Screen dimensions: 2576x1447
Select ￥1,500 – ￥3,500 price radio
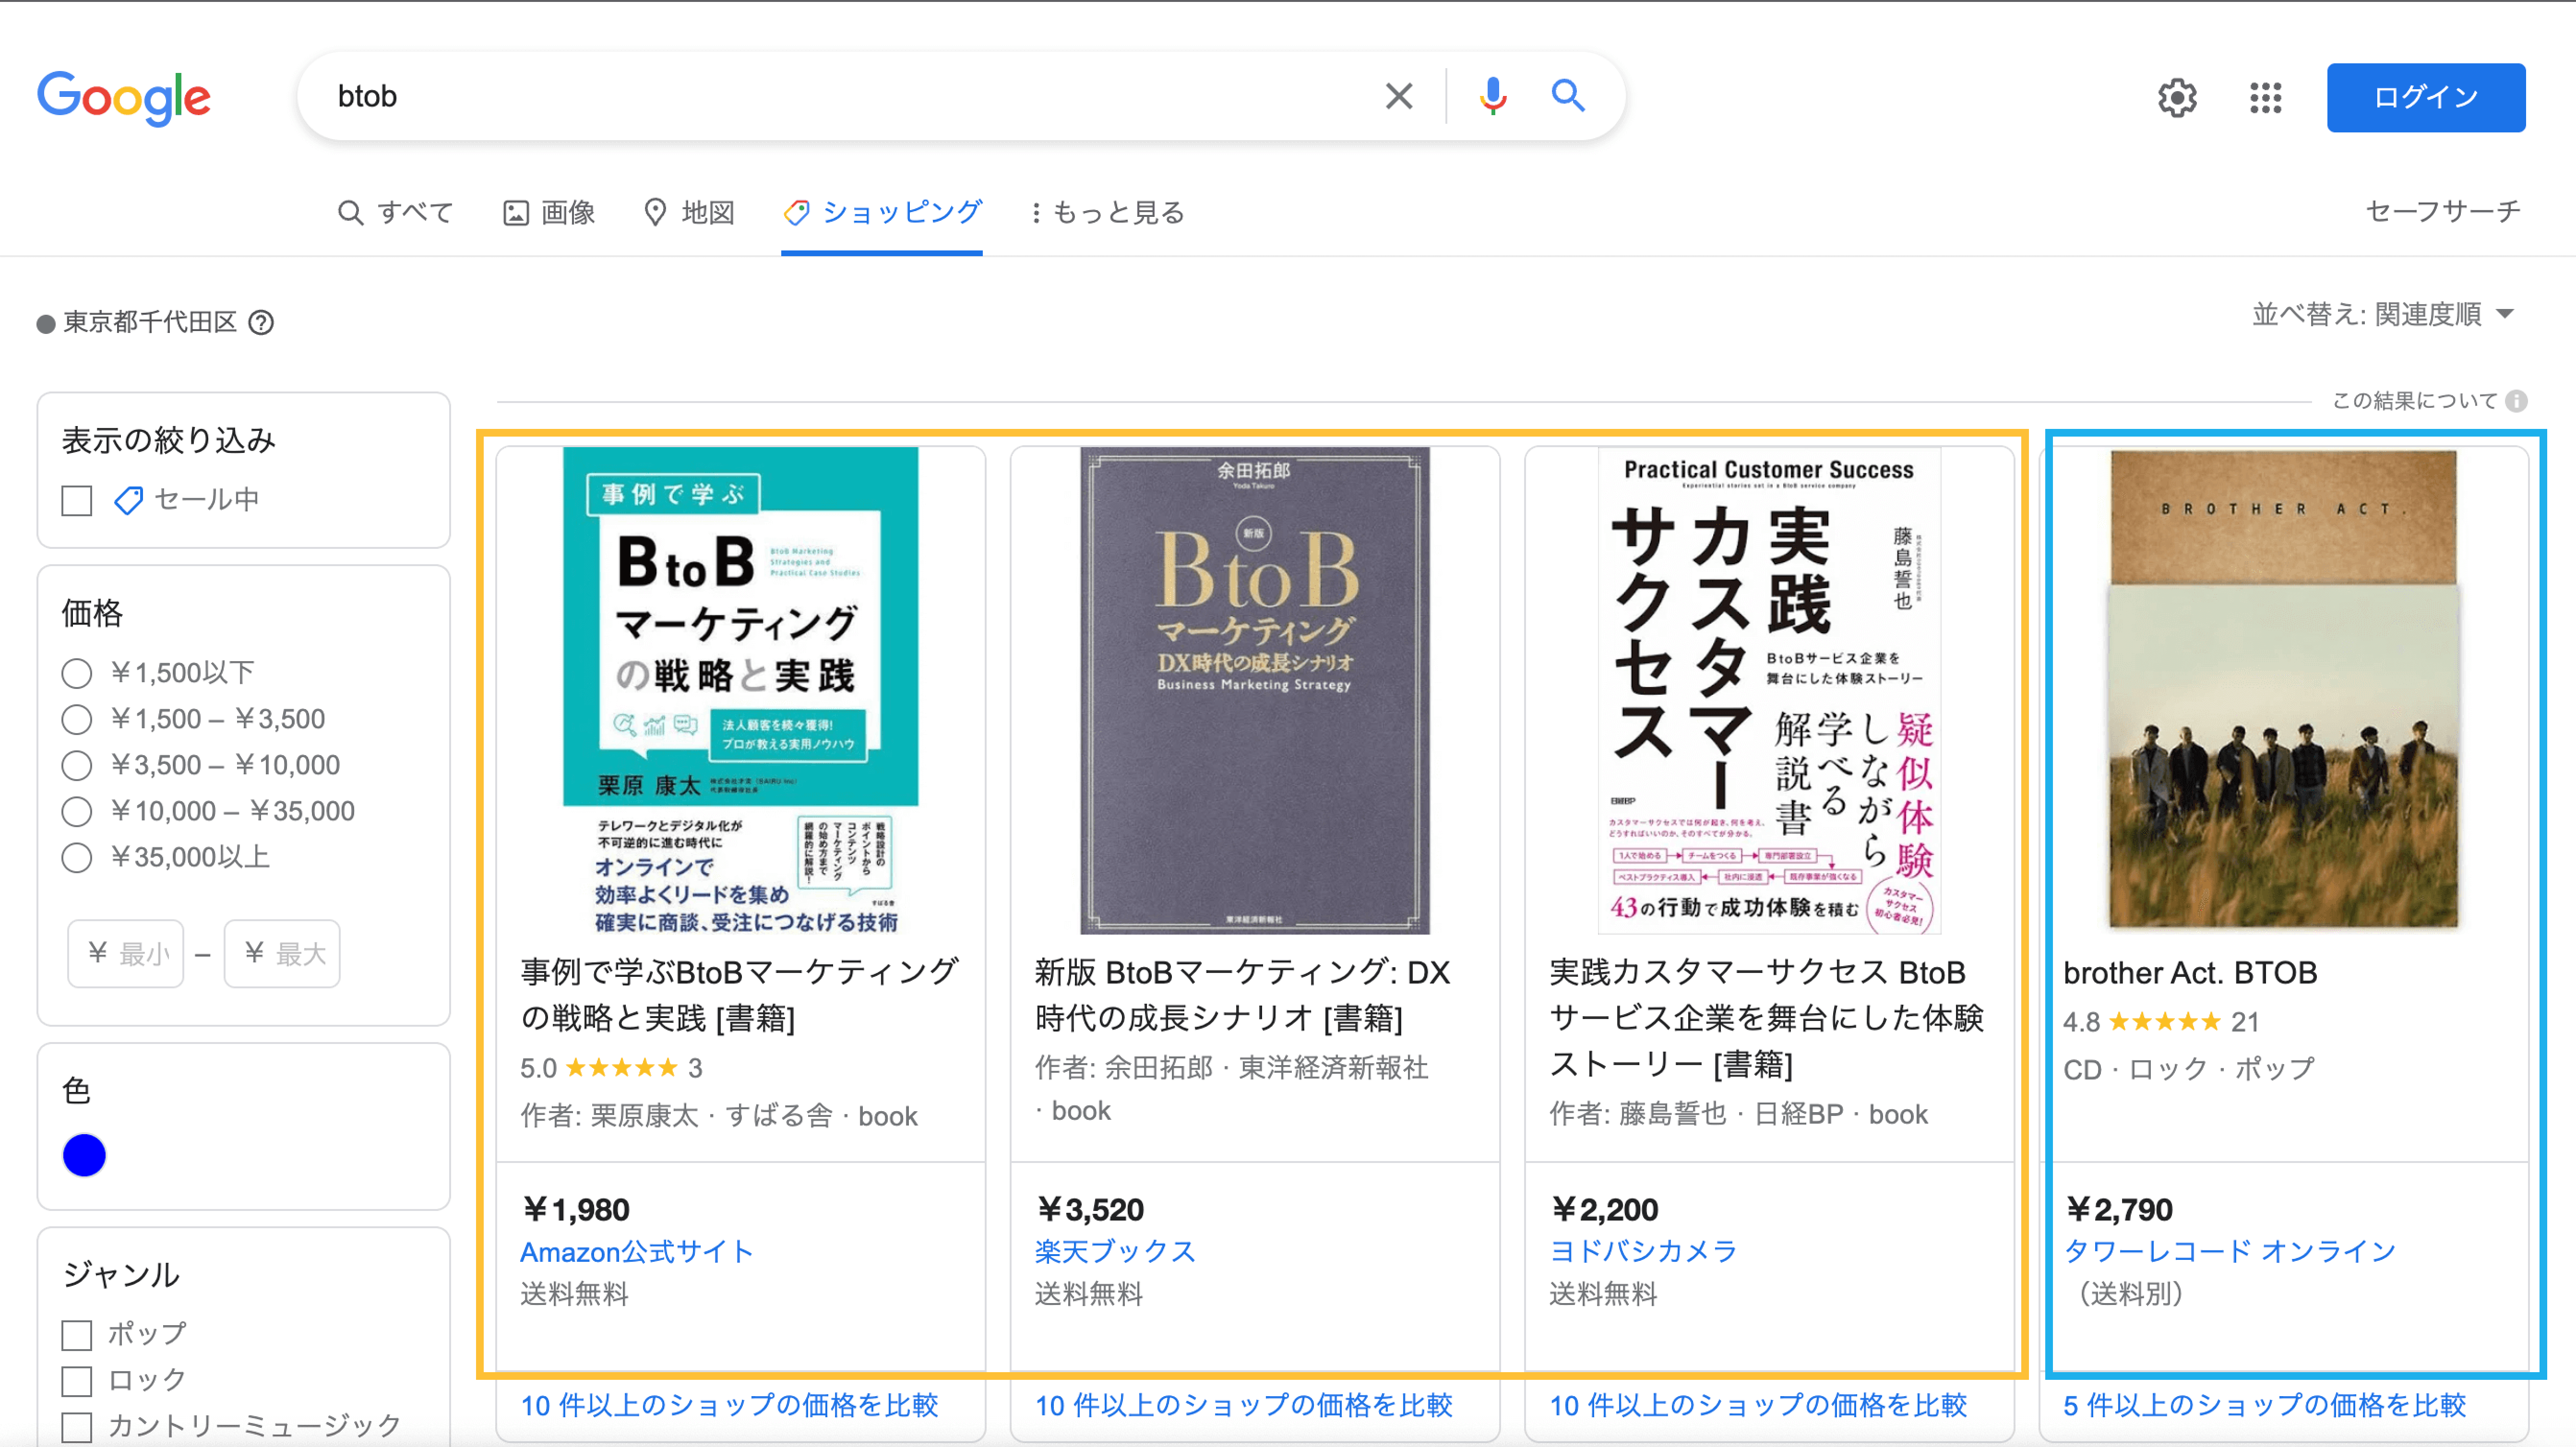[77, 719]
